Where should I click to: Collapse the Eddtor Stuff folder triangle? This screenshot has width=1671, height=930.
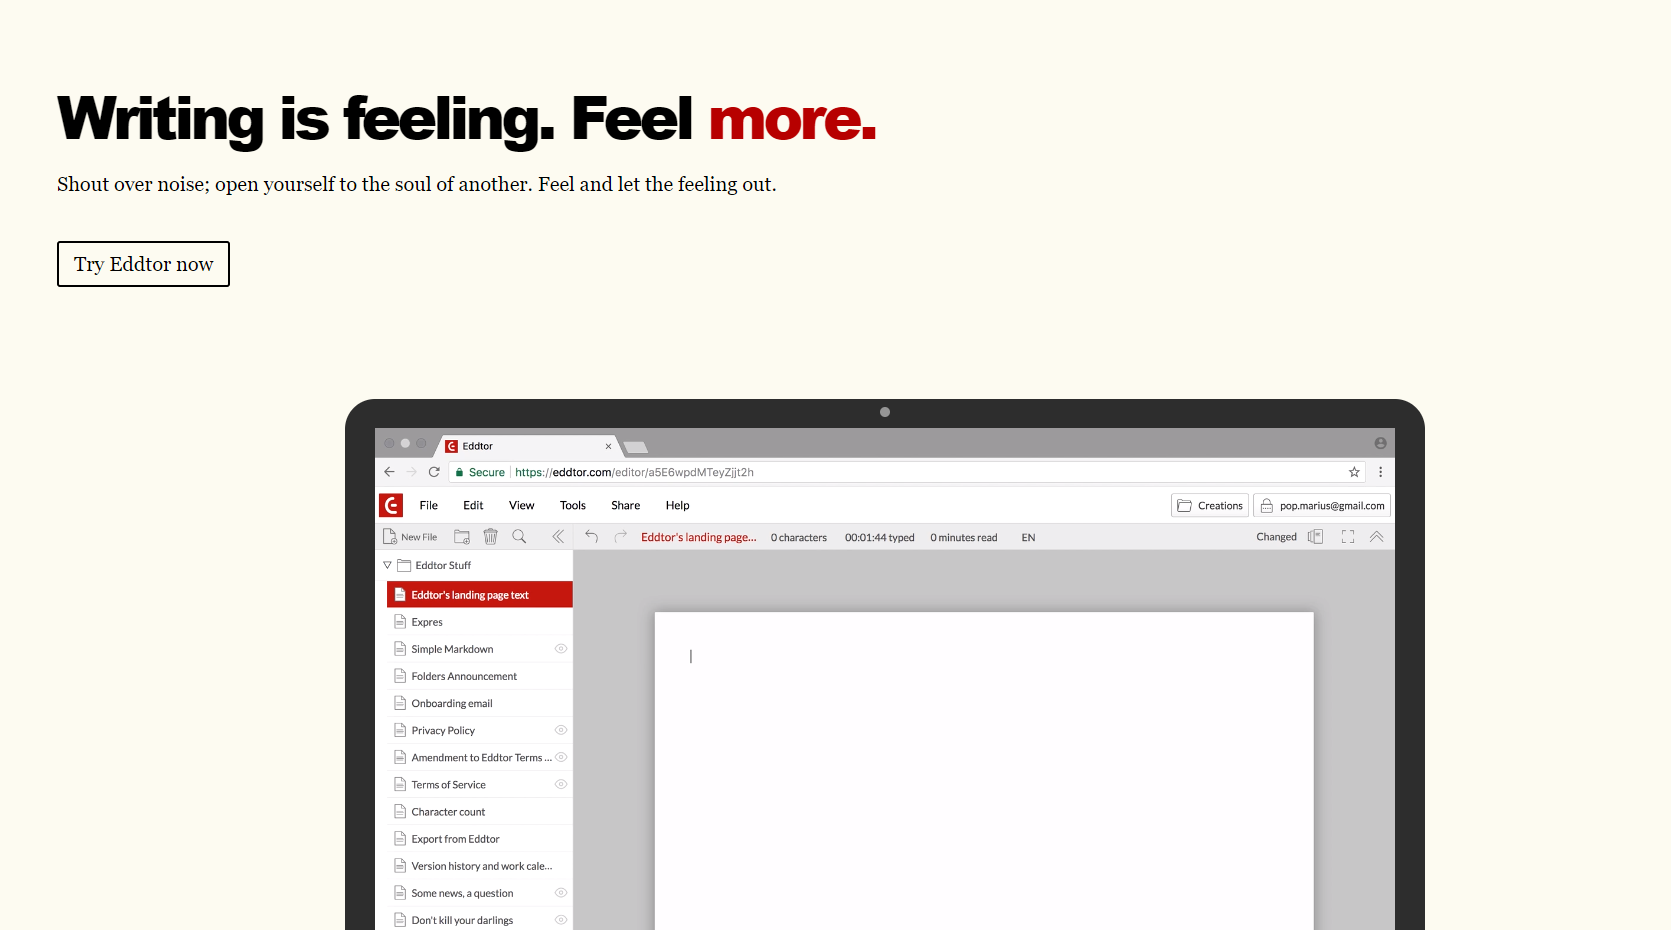tap(387, 565)
